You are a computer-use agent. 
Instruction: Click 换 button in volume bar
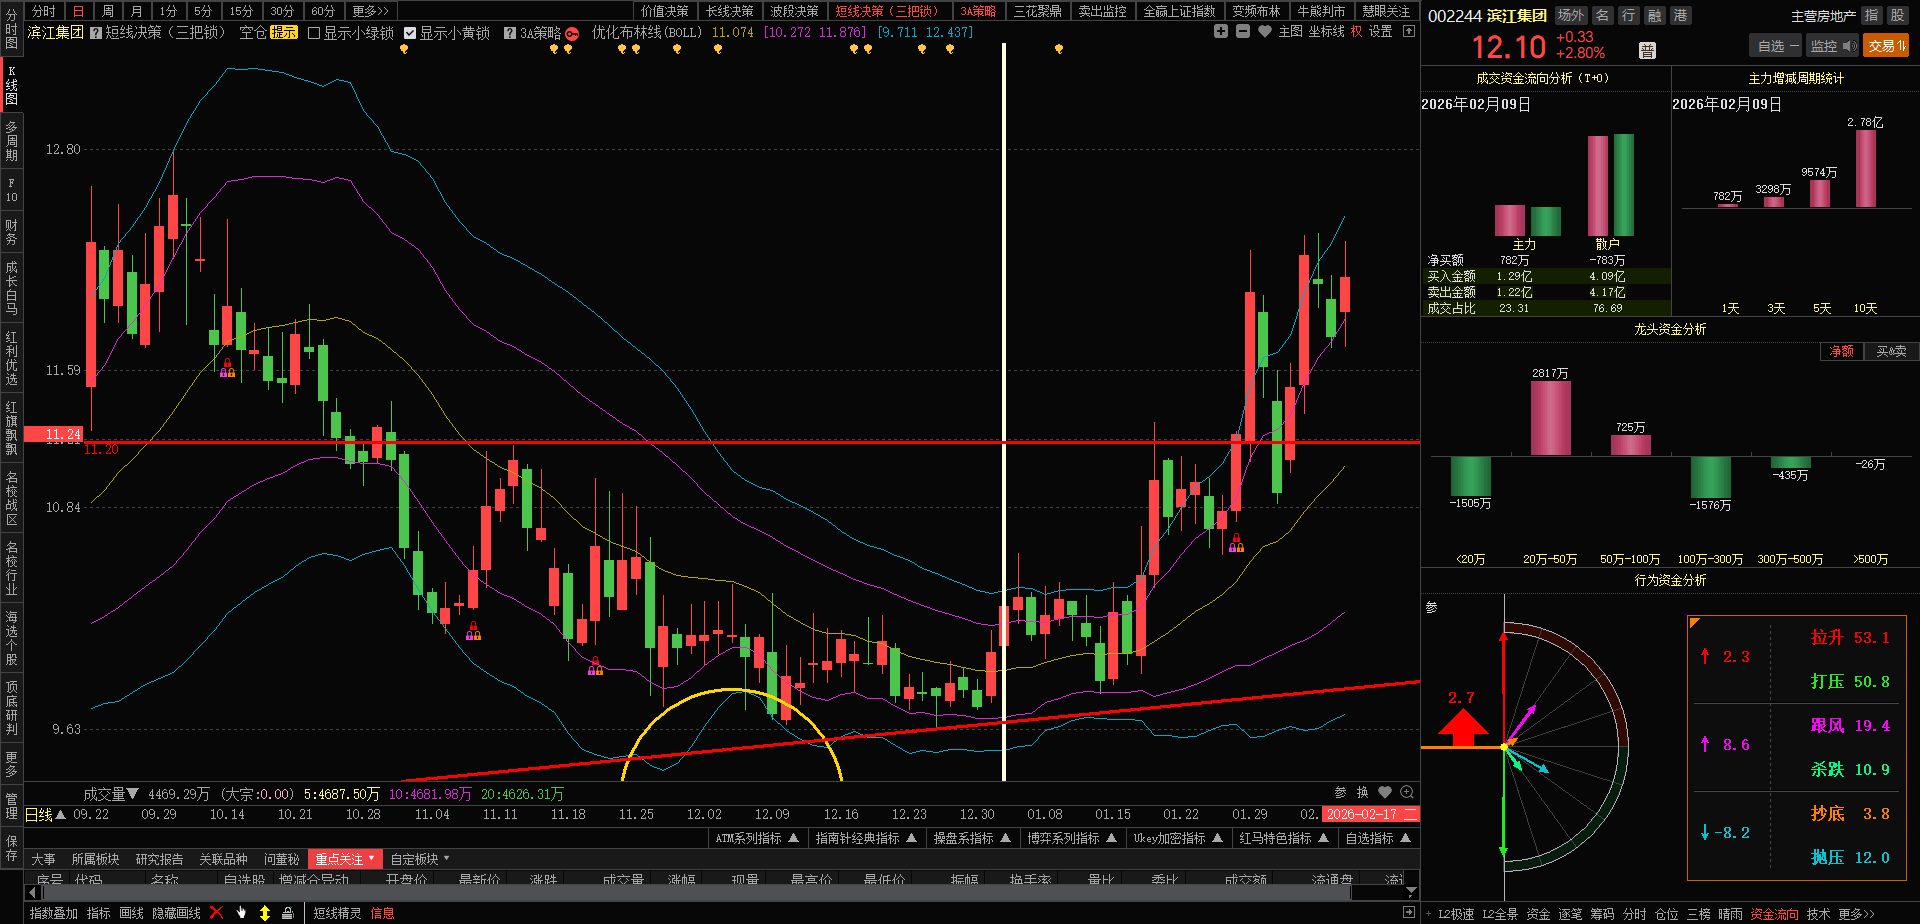[x=1362, y=792]
